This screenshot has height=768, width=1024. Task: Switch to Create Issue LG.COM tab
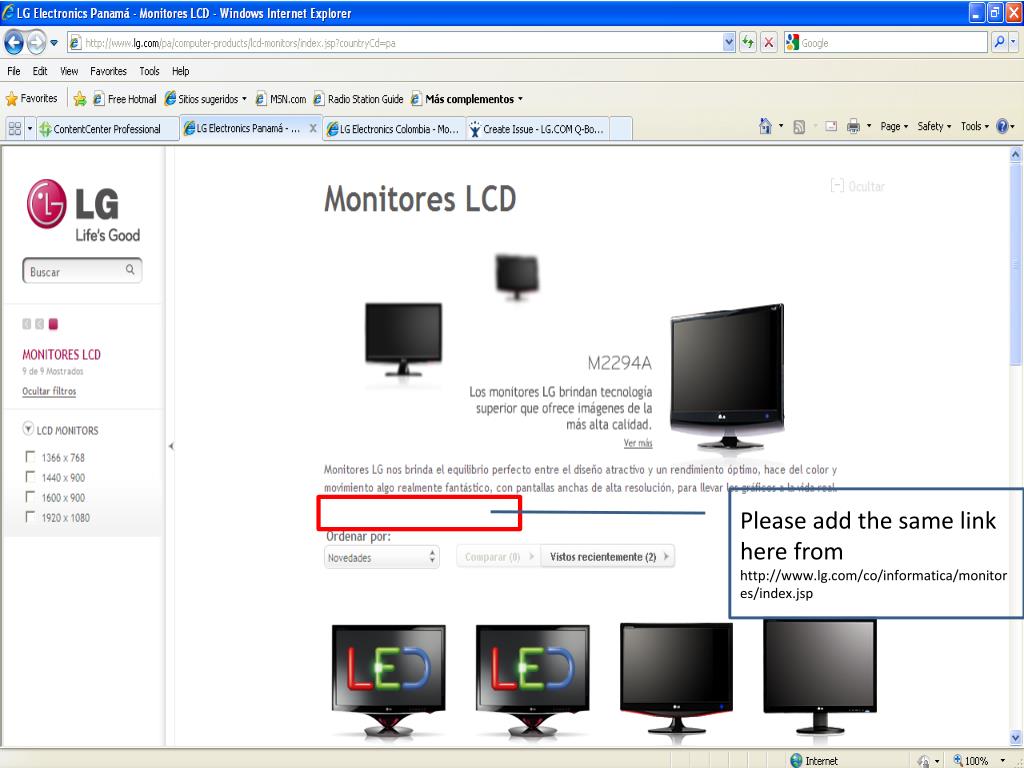[537, 129]
